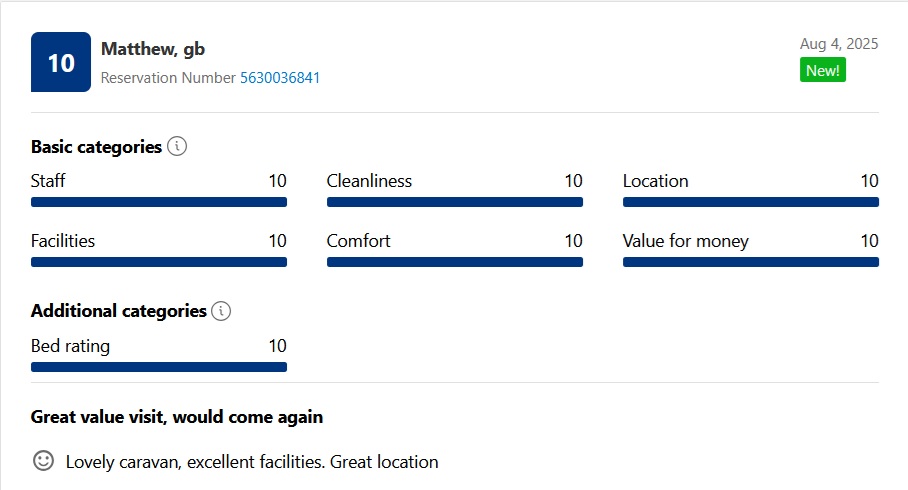Click the Location rating bar
Viewport: 908px width, 490px height.
point(751,202)
